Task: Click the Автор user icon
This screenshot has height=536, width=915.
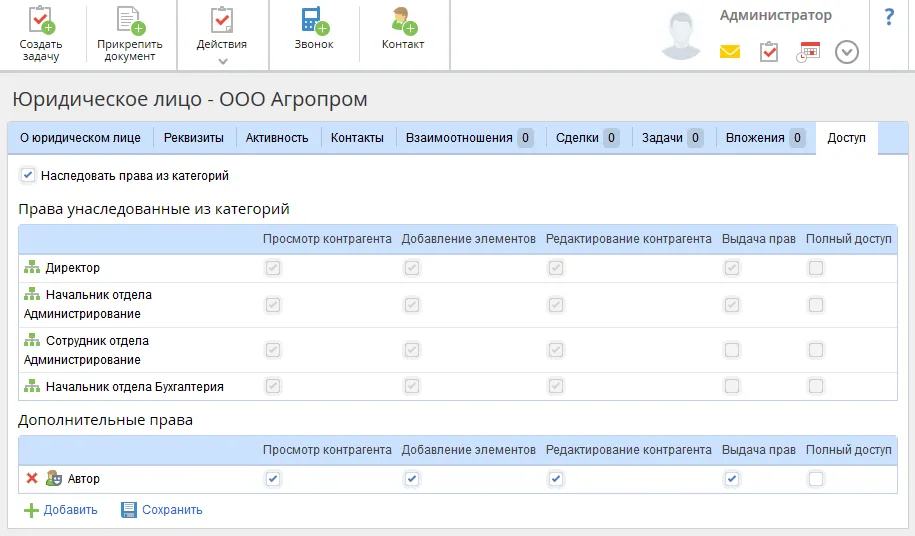Action: pyautogui.click(x=54, y=478)
